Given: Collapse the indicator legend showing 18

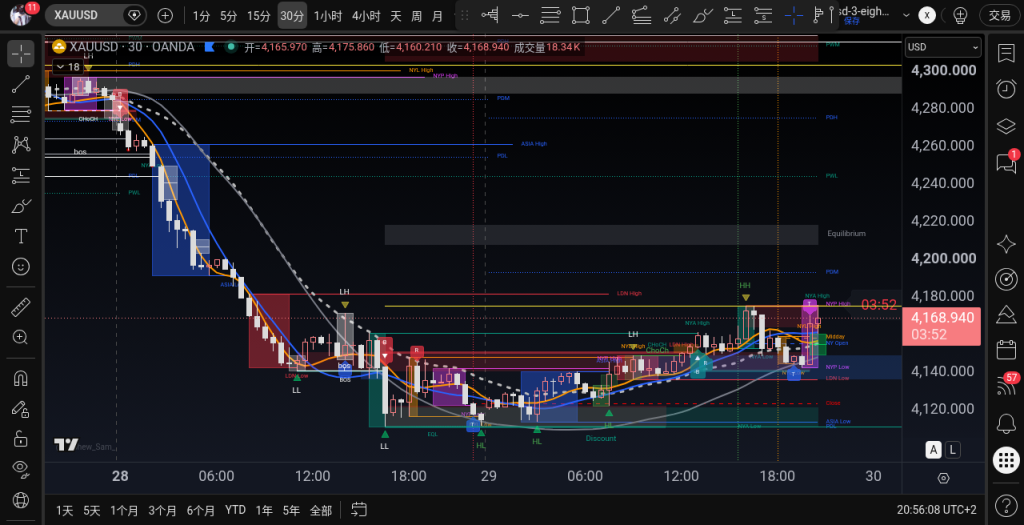Looking at the screenshot, I should (68, 67).
